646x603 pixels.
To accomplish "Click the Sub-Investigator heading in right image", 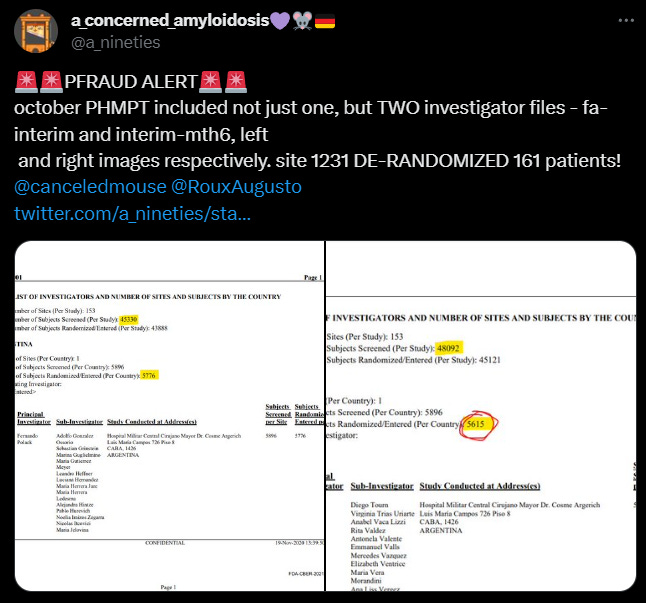I will 382,486.
